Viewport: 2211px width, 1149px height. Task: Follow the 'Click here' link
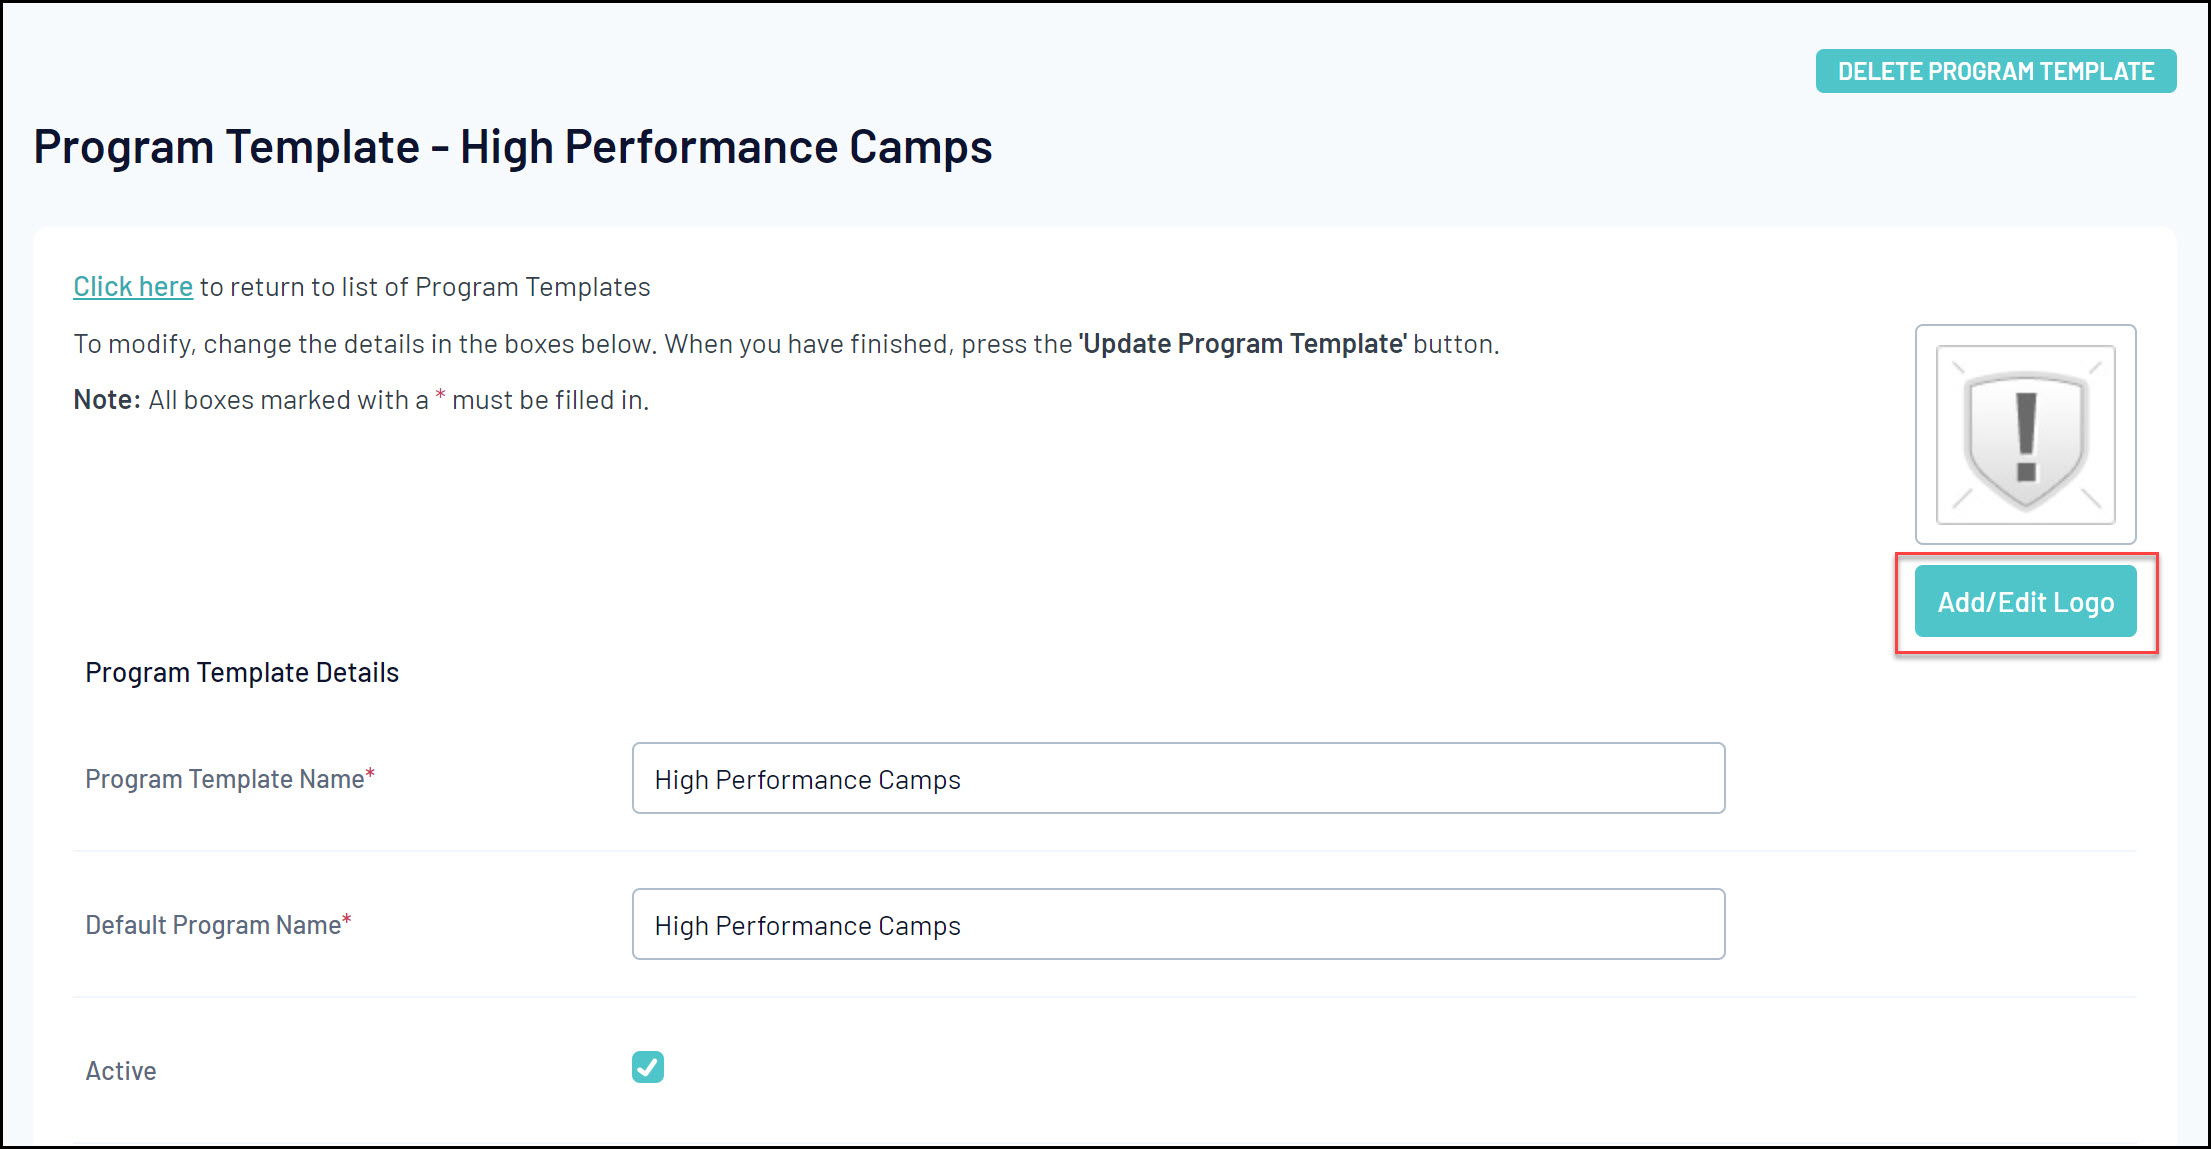tap(133, 287)
